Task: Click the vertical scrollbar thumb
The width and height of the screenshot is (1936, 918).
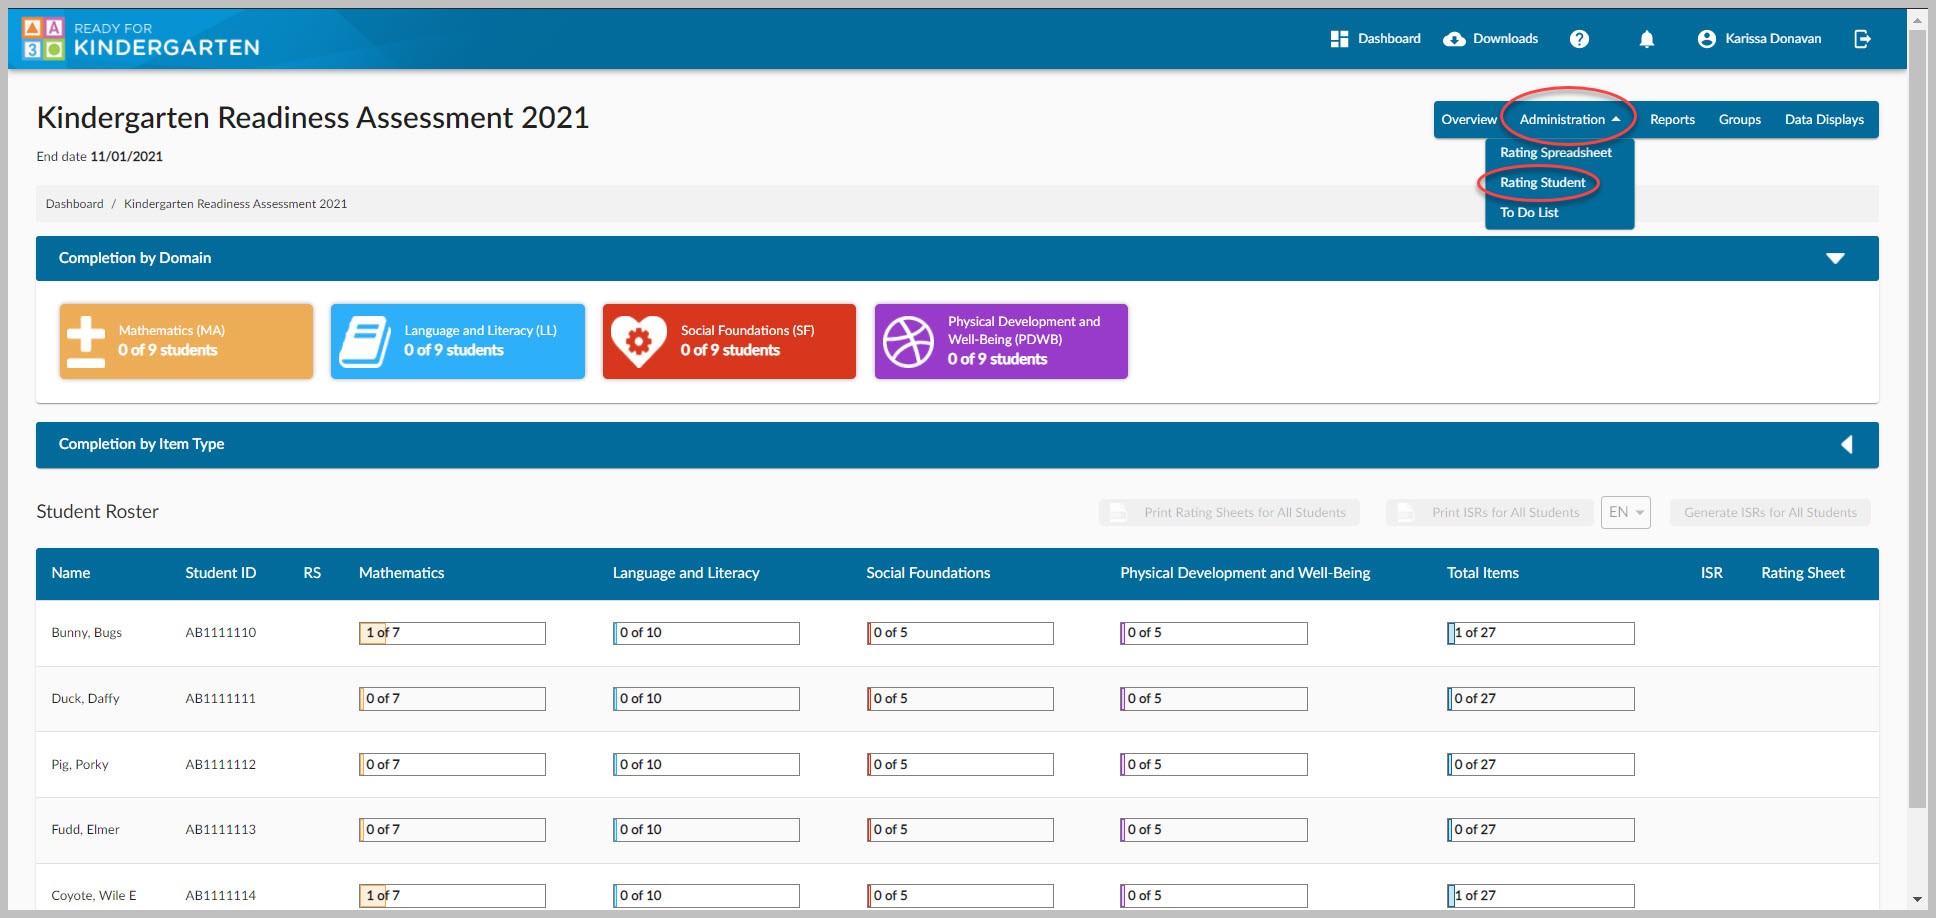Action: (x=1917, y=418)
